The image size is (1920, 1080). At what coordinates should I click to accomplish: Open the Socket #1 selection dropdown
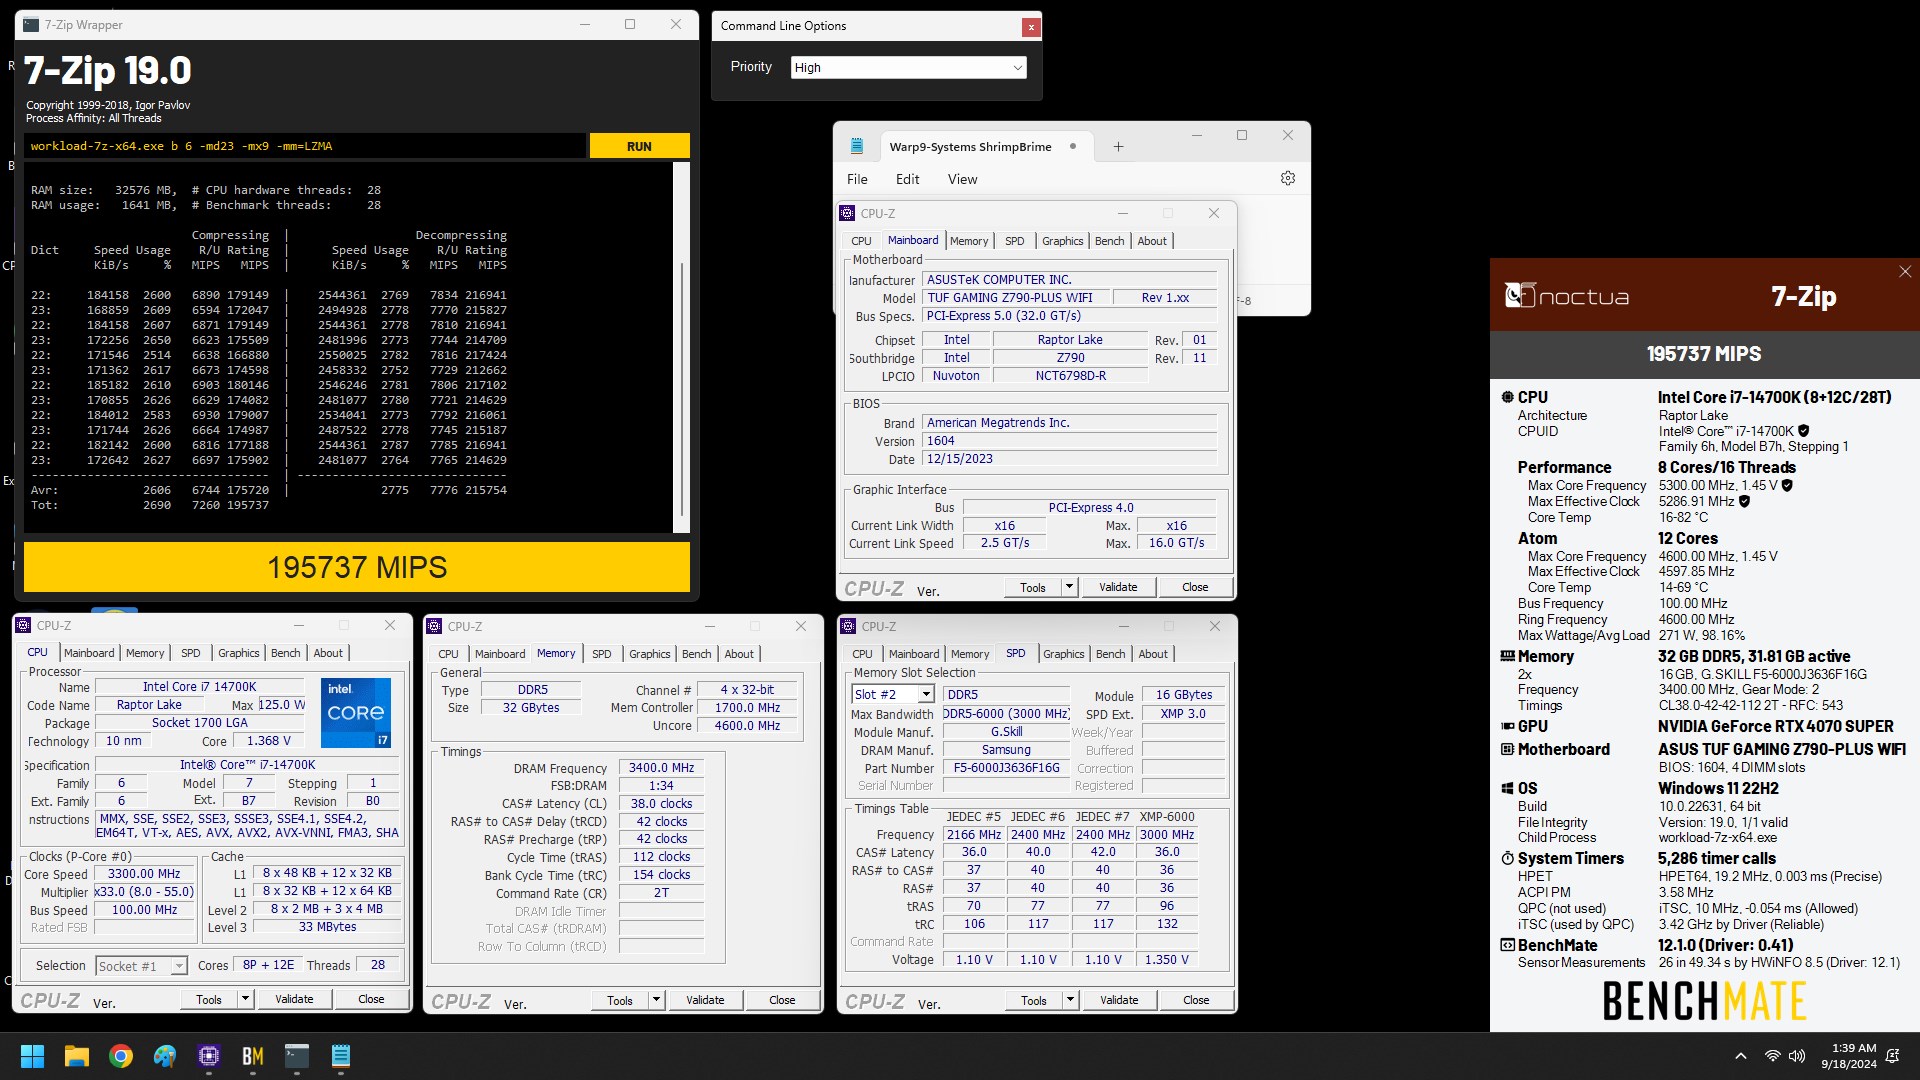pyautogui.click(x=140, y=965)
